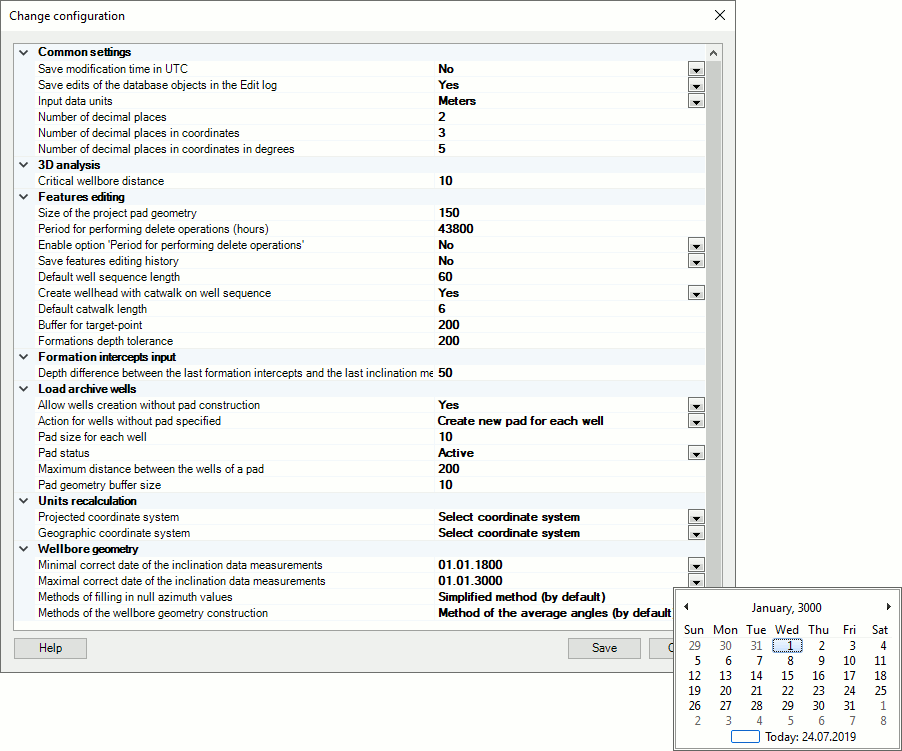This screenshot has height=751, width=902.
Task: Collapse the 3D analysis section
Action: 24,165
